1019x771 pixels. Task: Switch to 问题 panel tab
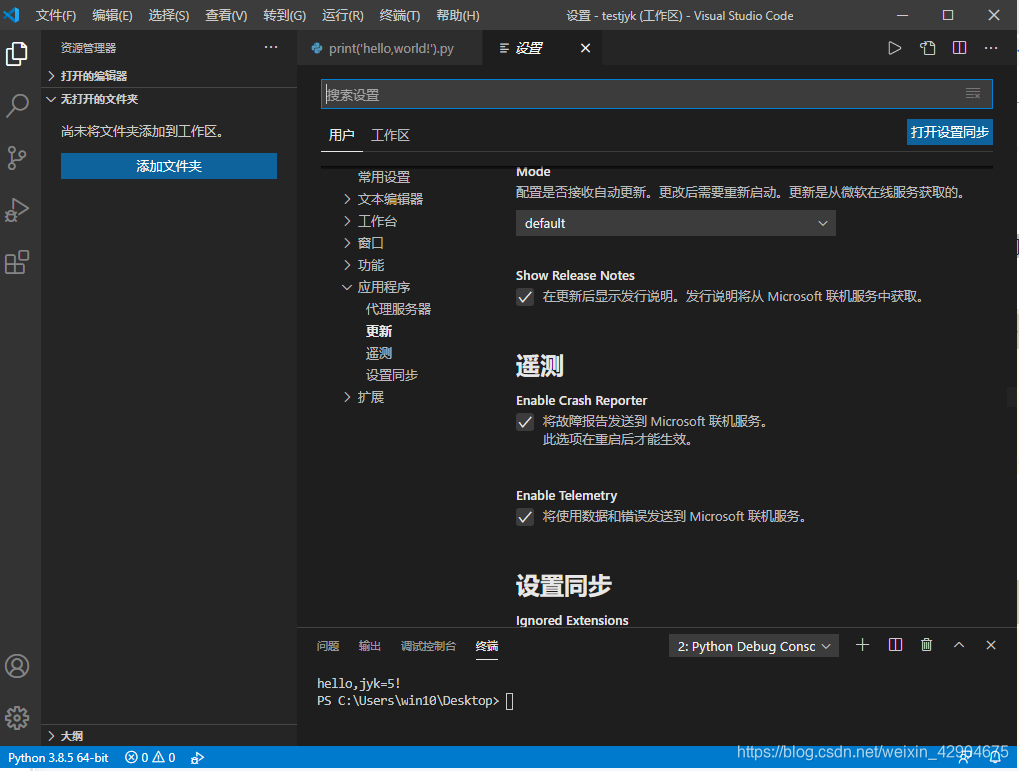(328, 646)
